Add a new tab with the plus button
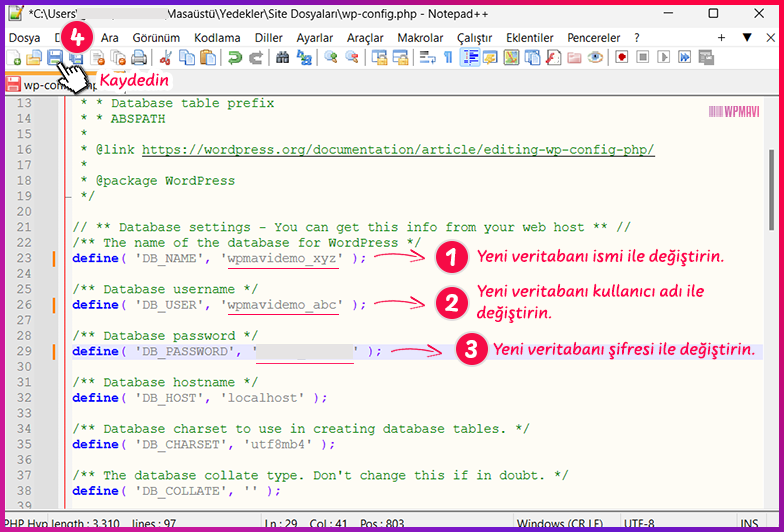Image resolution: width=784 pixels, height=532 pixels. point(721,38)
